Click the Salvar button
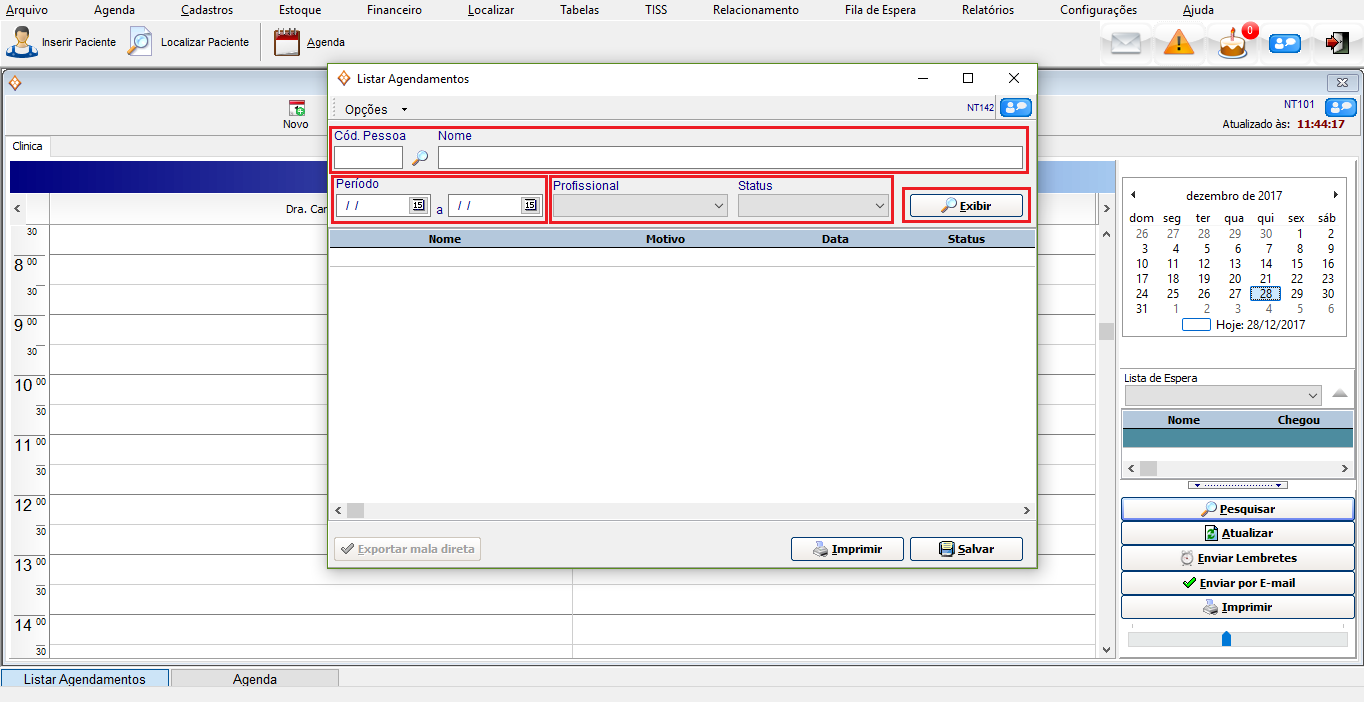Viewport: 1364px width, 702px height. [966, 549]
